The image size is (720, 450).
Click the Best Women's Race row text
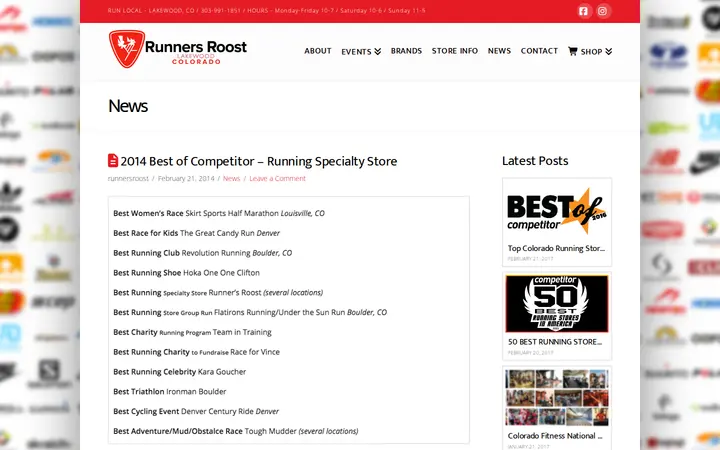219,213
